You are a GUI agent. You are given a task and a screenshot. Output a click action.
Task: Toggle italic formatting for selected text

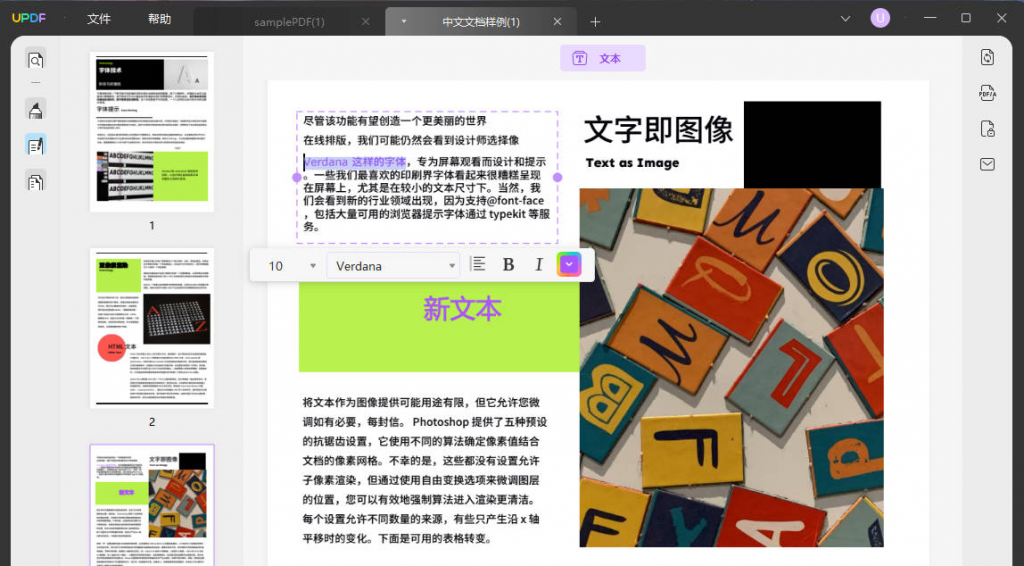click(x=539, y=265)
